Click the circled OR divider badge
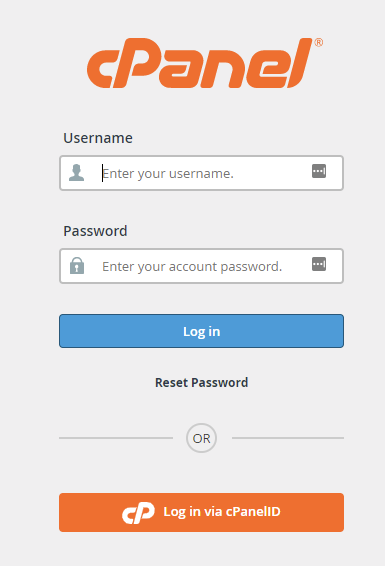Image resolution: width=385 pixels, height=566 pixels. pos(201,438)
